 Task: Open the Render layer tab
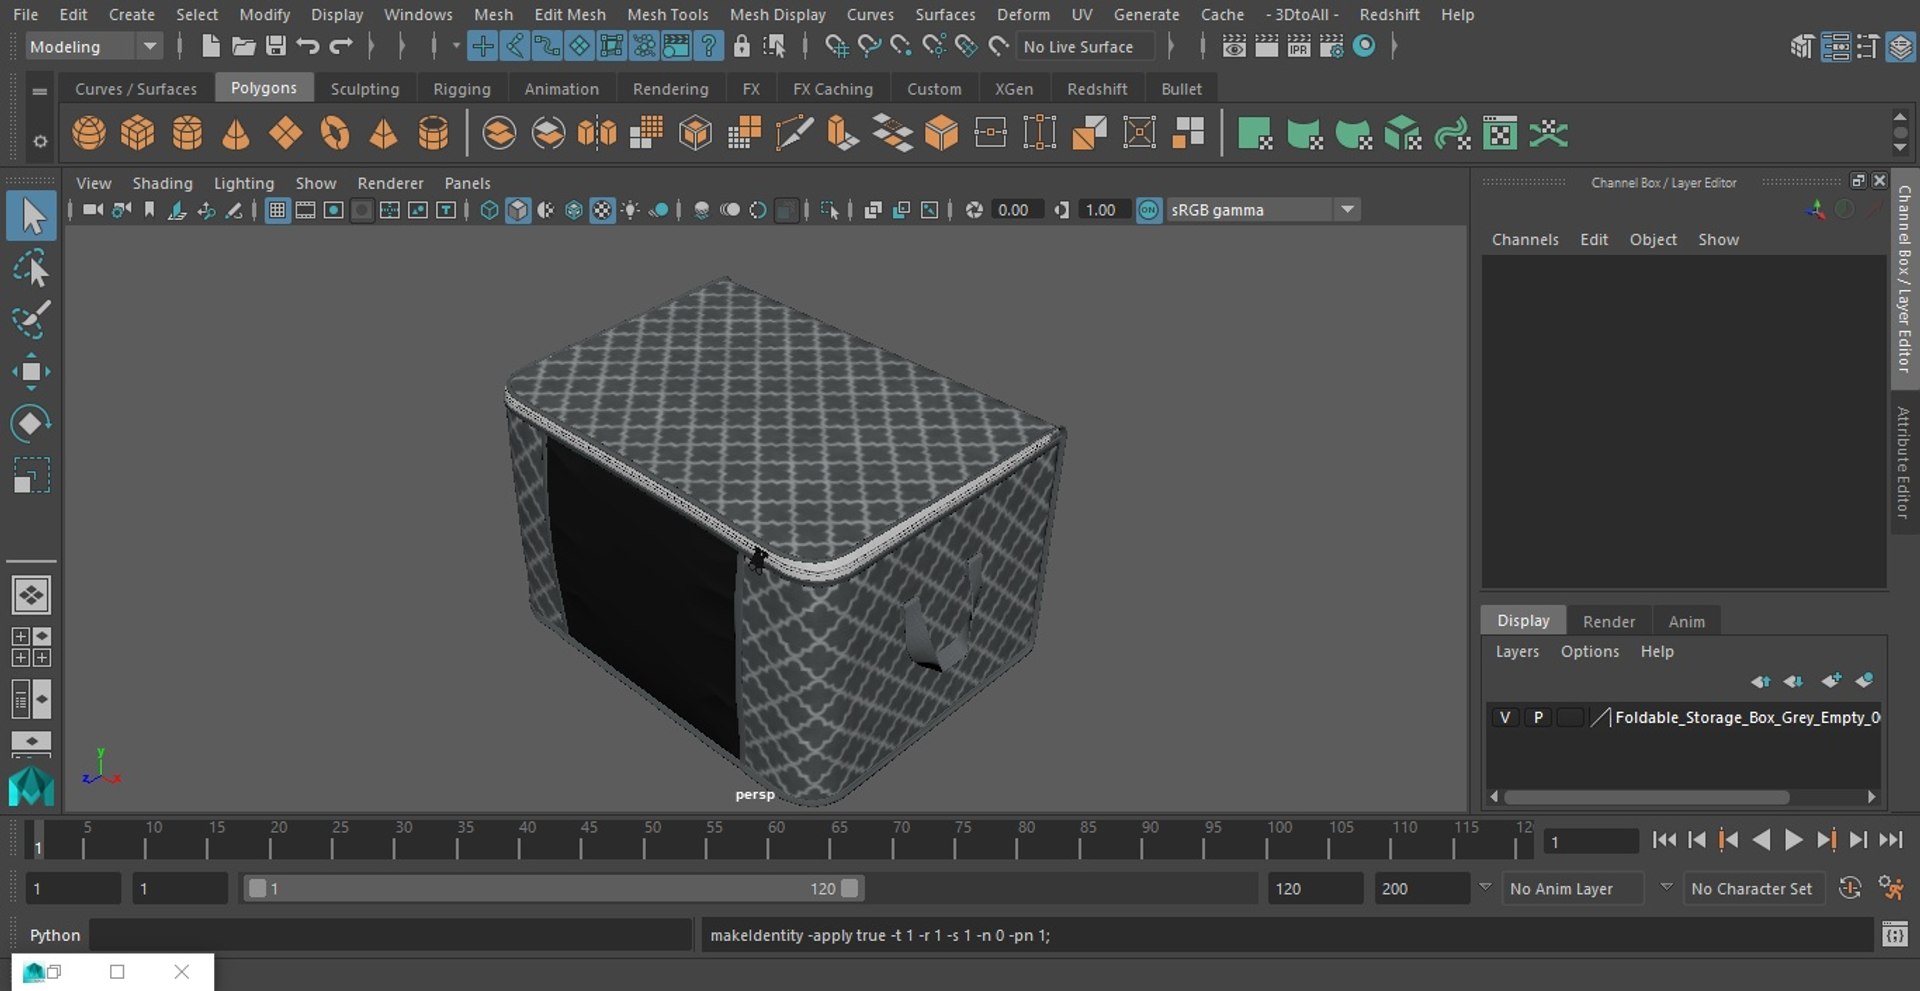tap(1608, 621)
